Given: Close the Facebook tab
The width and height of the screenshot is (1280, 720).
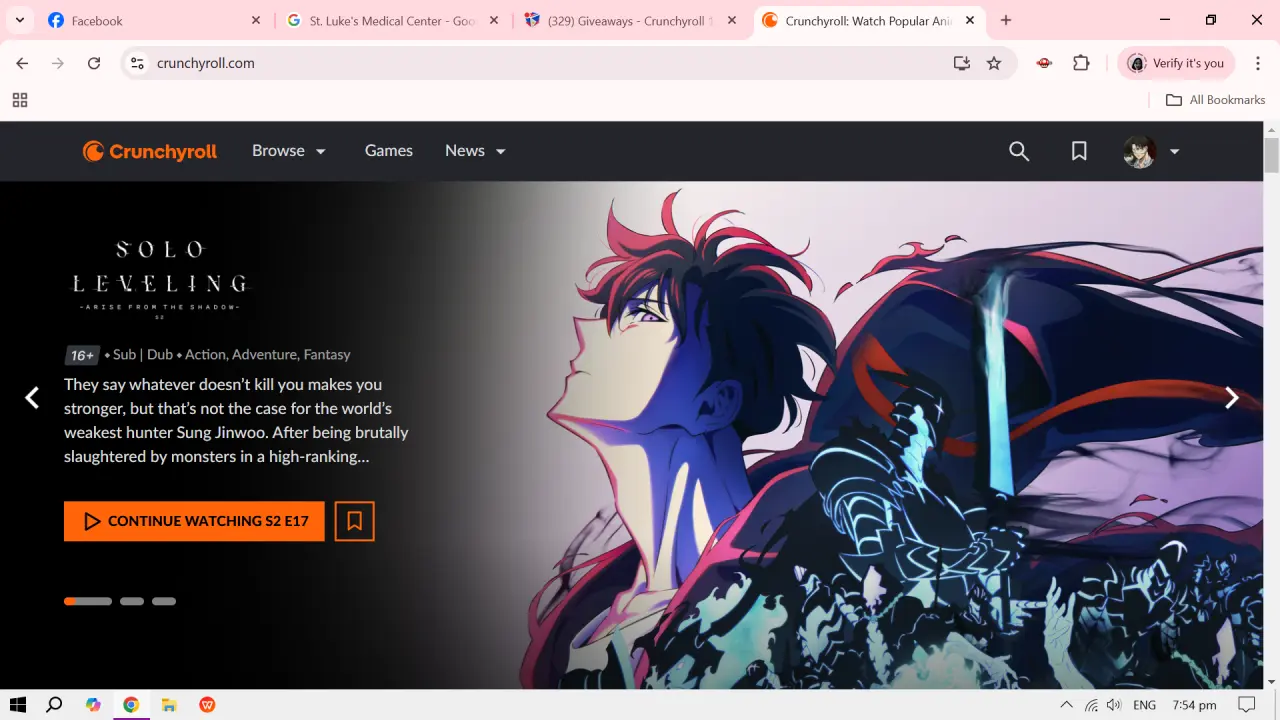Looking at the screenshot, I should (x=256, y=20).
